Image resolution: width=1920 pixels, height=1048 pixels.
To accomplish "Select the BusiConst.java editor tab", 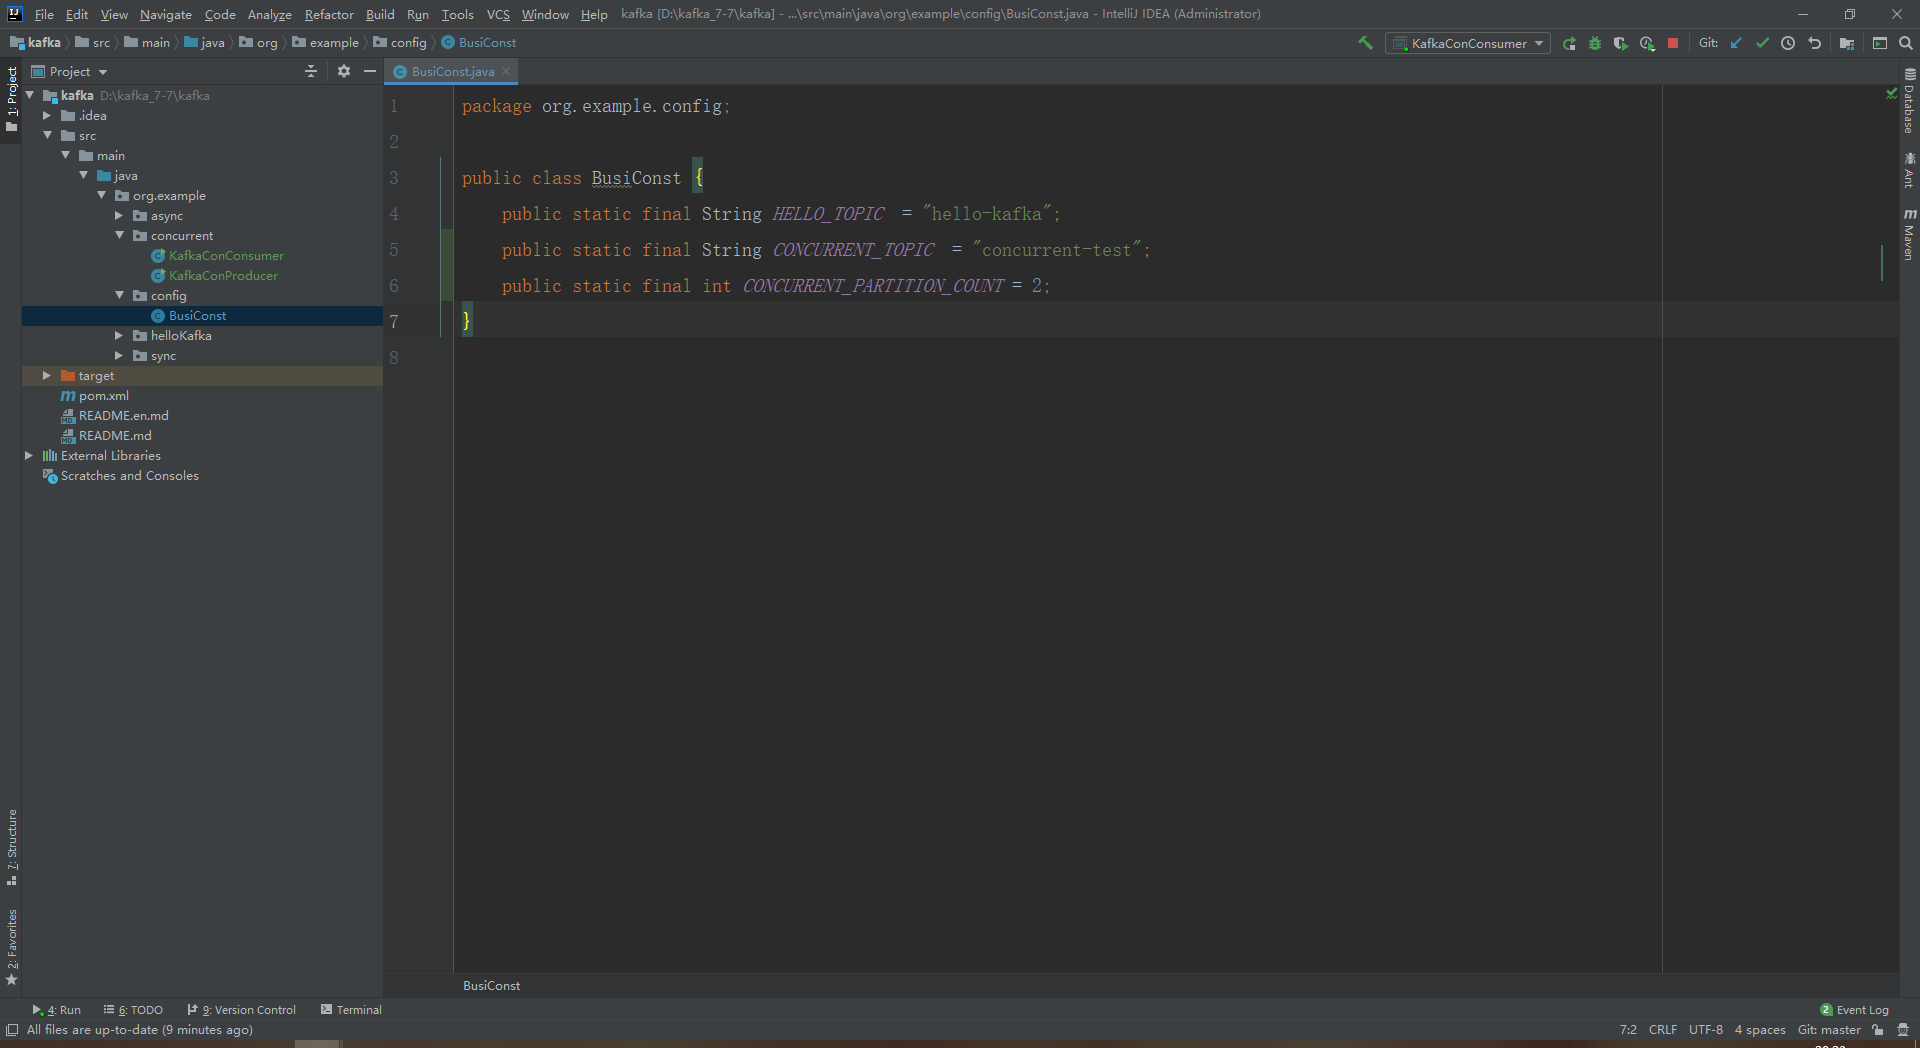I will (x=452, y=71).
